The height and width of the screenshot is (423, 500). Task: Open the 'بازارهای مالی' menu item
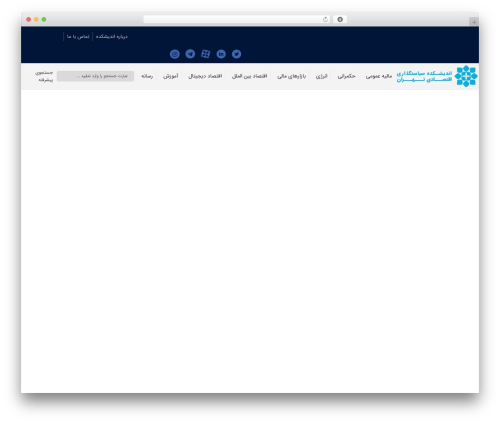292,76
